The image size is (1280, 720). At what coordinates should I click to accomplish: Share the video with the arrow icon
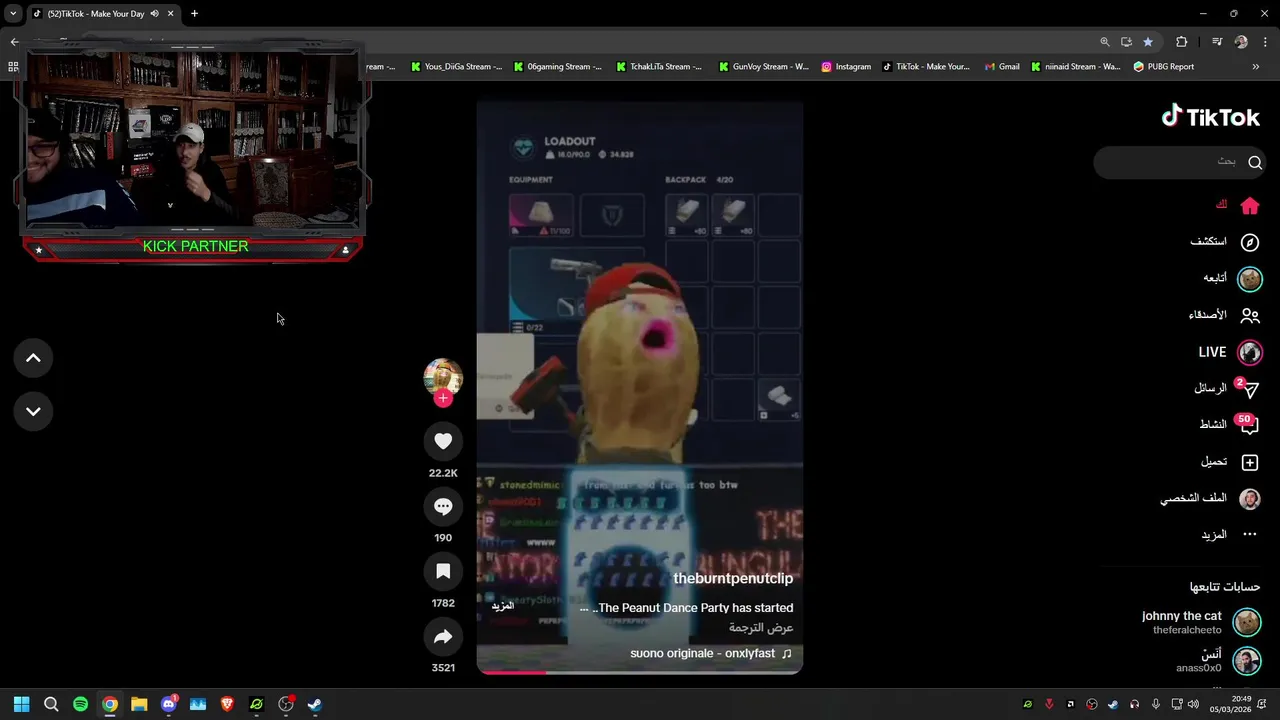[443, 637]
